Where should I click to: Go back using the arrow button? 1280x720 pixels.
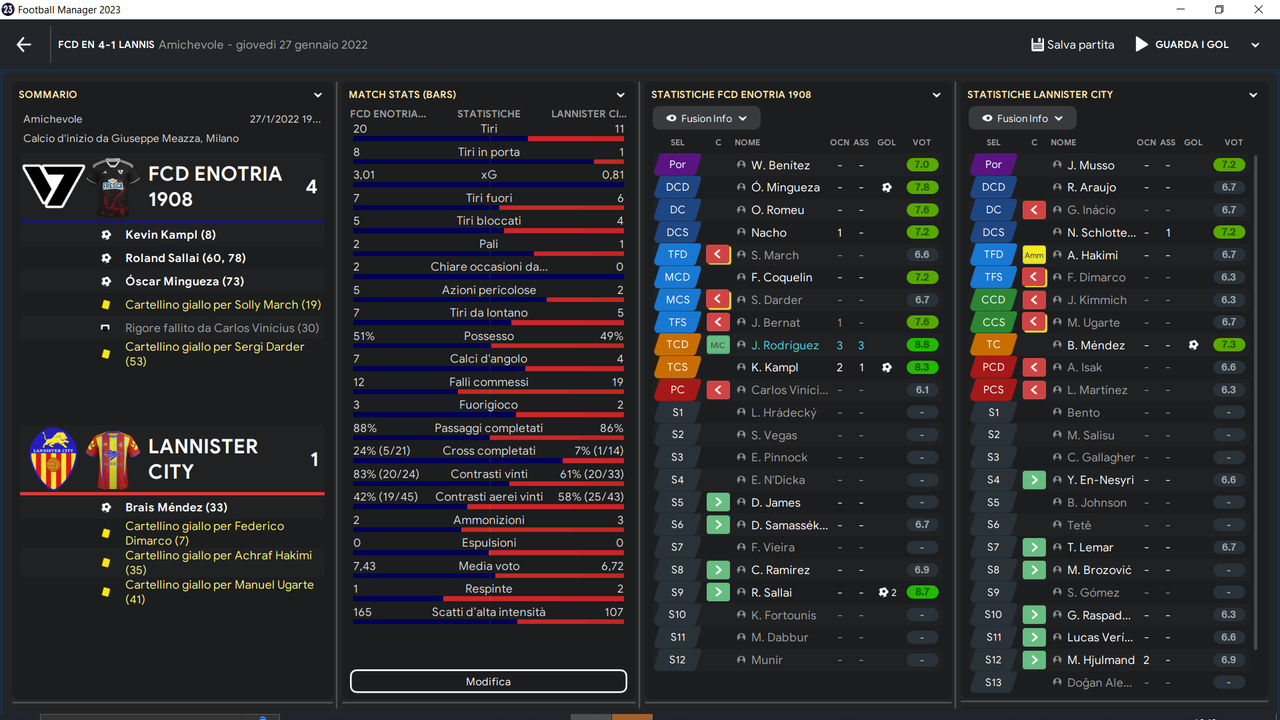point(24,45)
